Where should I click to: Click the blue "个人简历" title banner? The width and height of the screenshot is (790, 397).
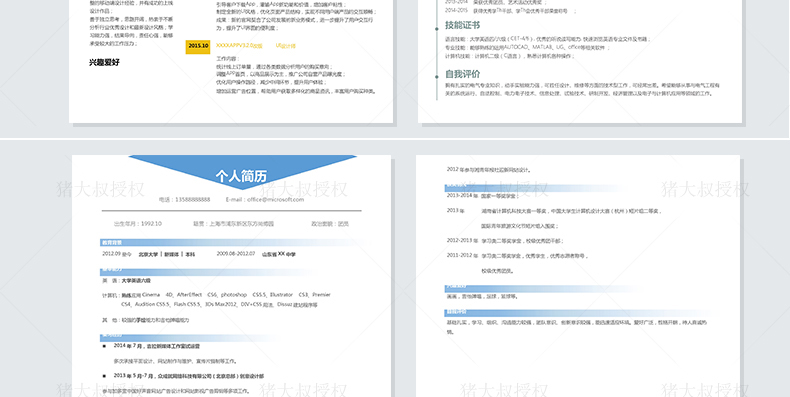[242, 172]
